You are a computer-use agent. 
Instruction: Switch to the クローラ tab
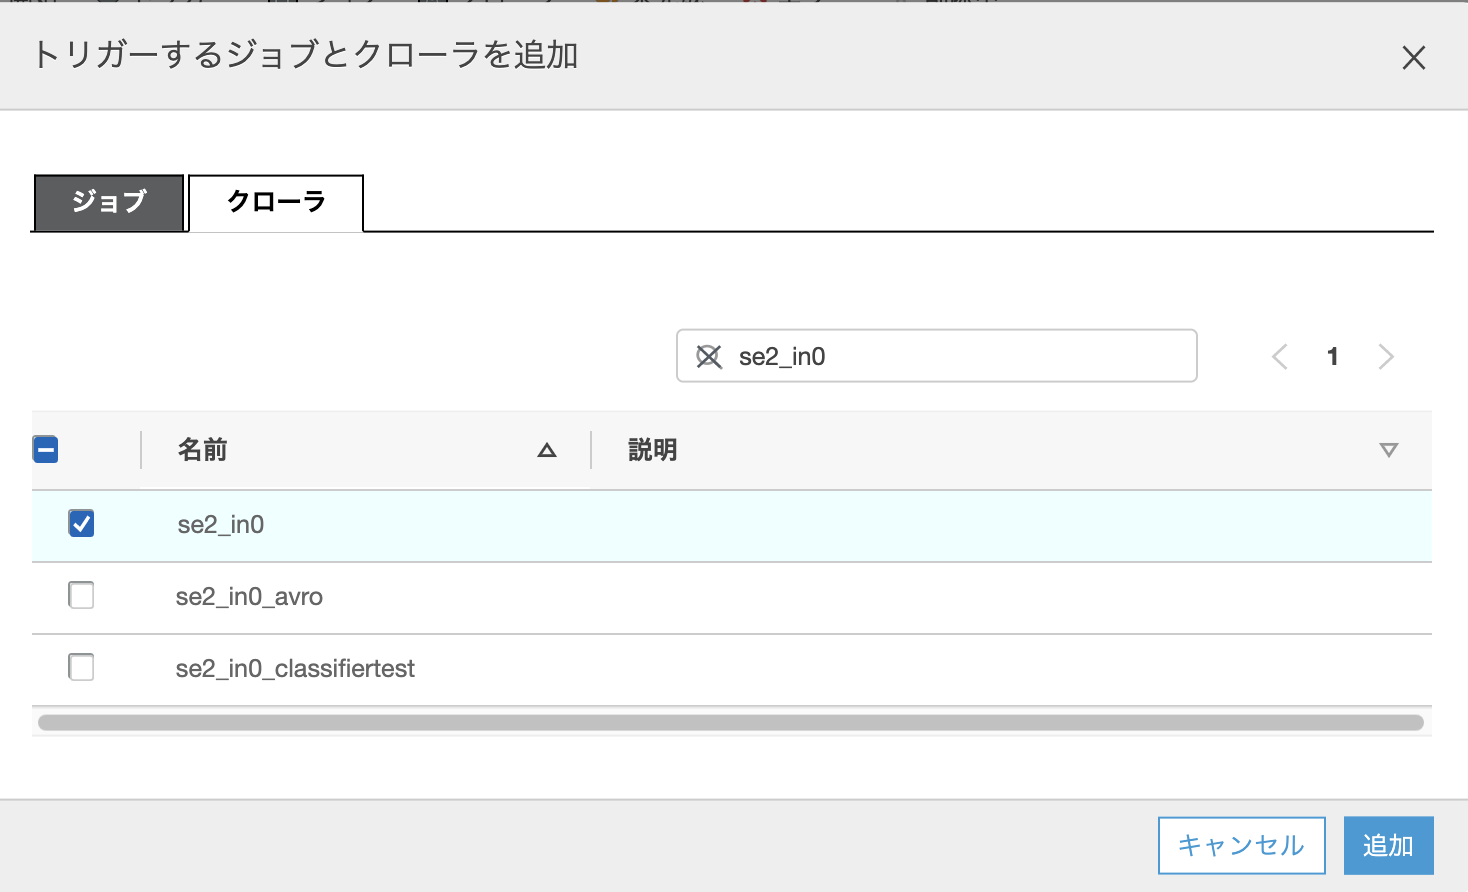274,202
